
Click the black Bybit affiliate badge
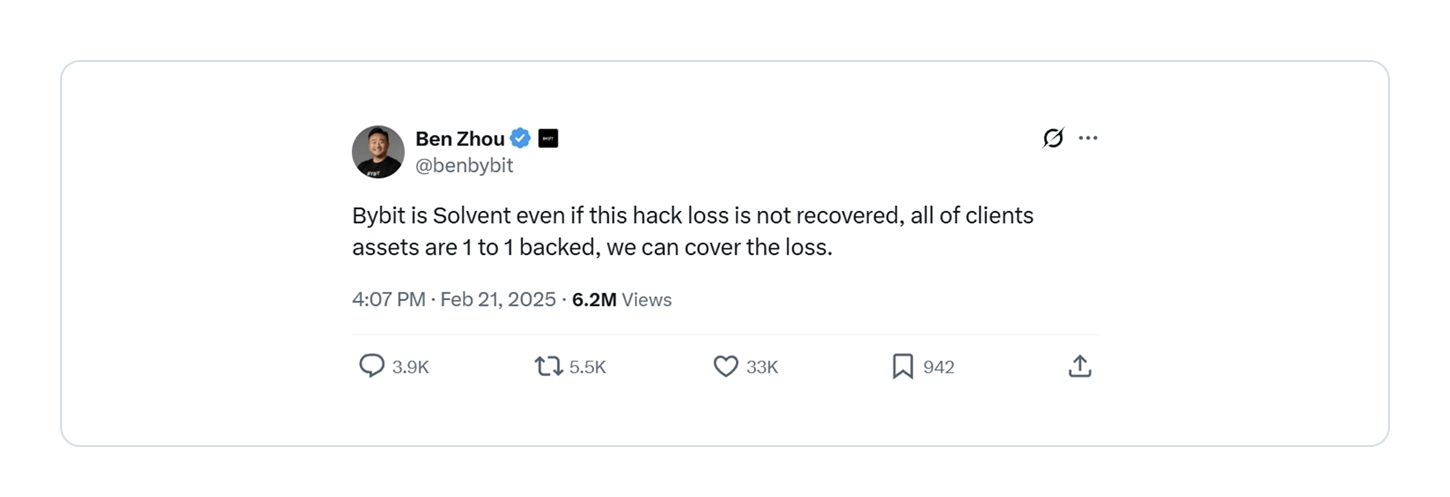pos(548,139)
